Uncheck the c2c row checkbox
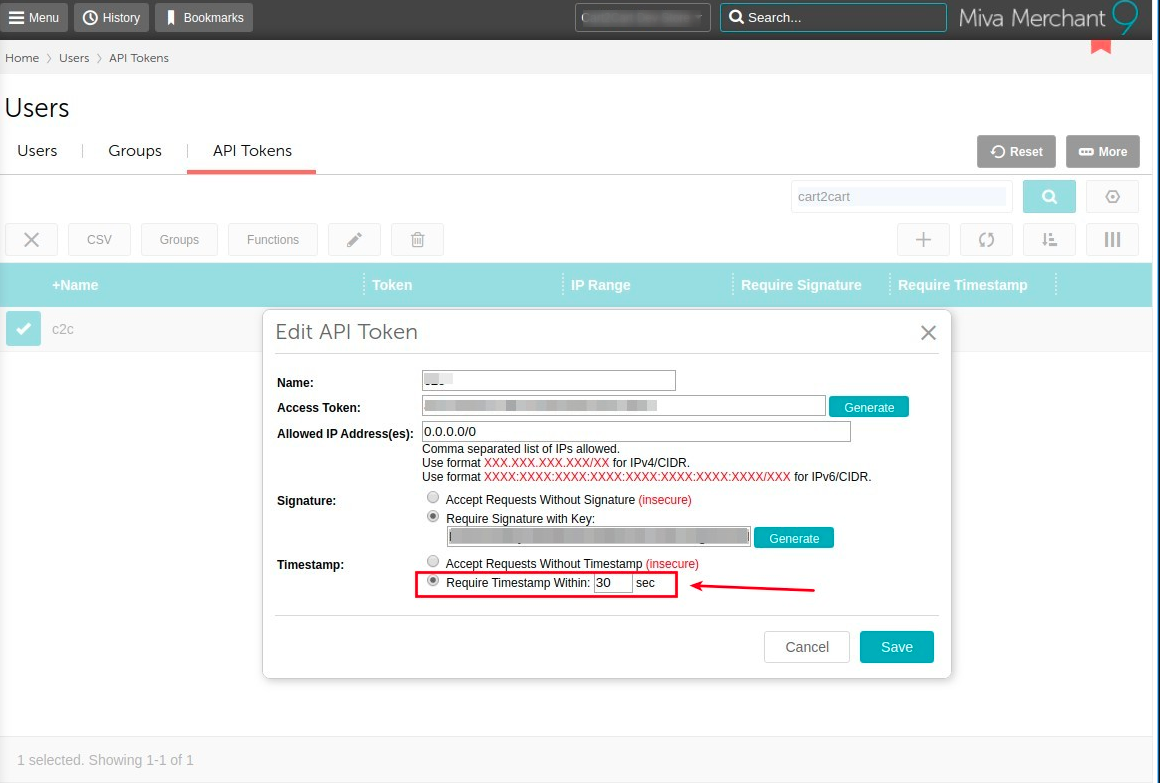Viewport: 1160px width, 783px height. point(23,328)
